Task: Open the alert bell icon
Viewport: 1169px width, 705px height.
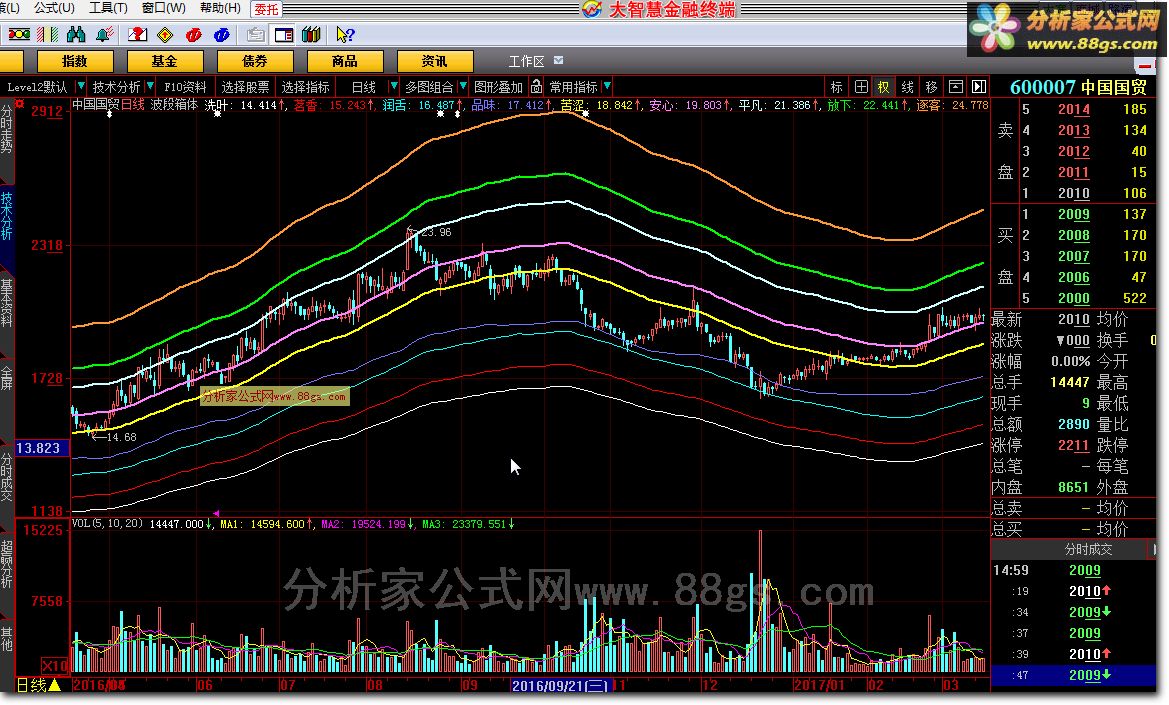Action: pos(105,34)
